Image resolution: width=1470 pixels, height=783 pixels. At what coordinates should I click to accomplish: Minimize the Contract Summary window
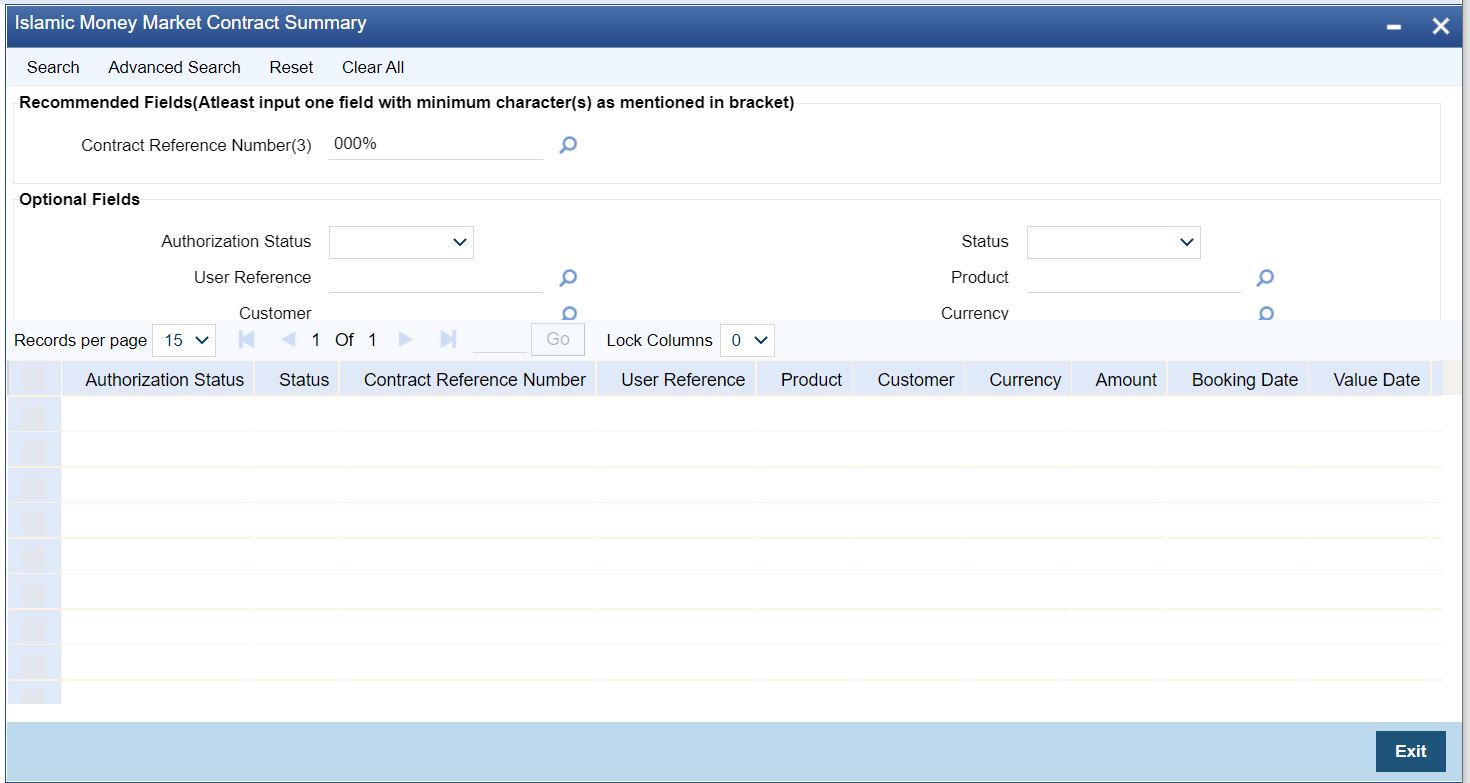[1394, 26]
